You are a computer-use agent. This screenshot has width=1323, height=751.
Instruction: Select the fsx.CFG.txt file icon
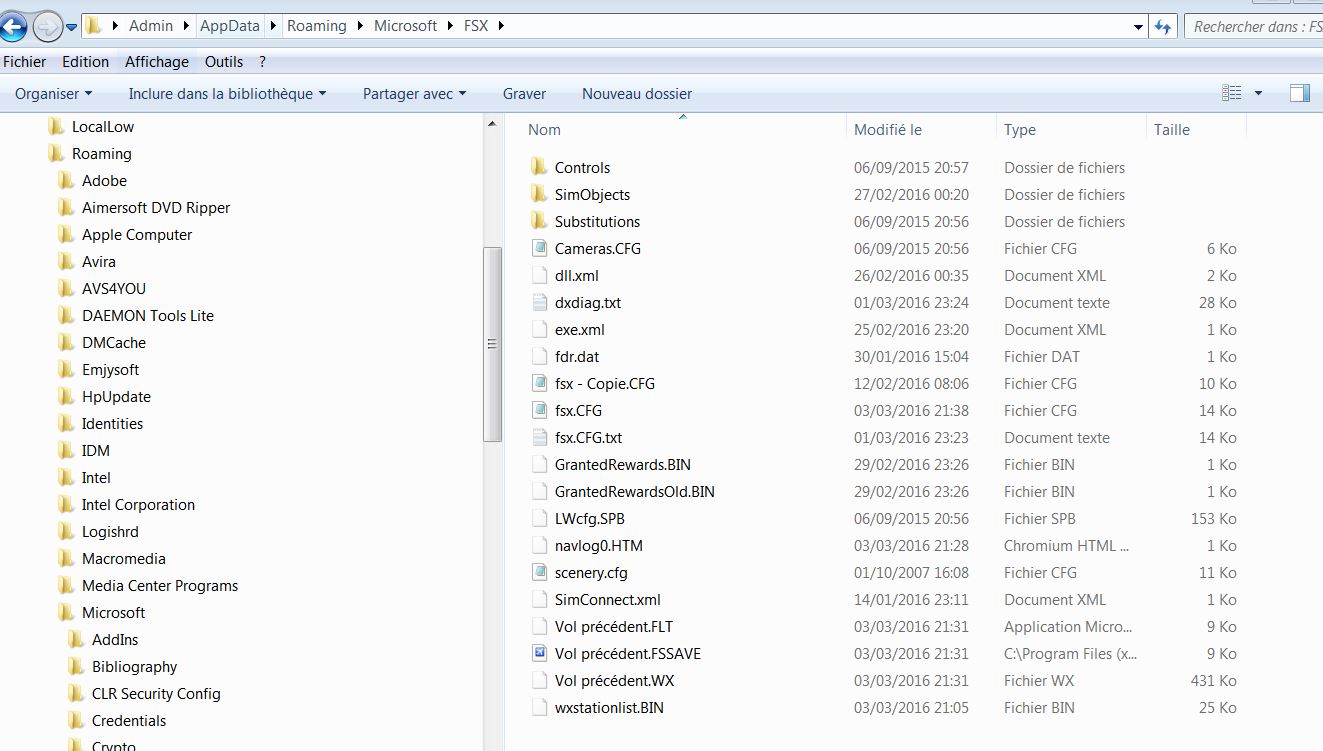tap(539, 437)
